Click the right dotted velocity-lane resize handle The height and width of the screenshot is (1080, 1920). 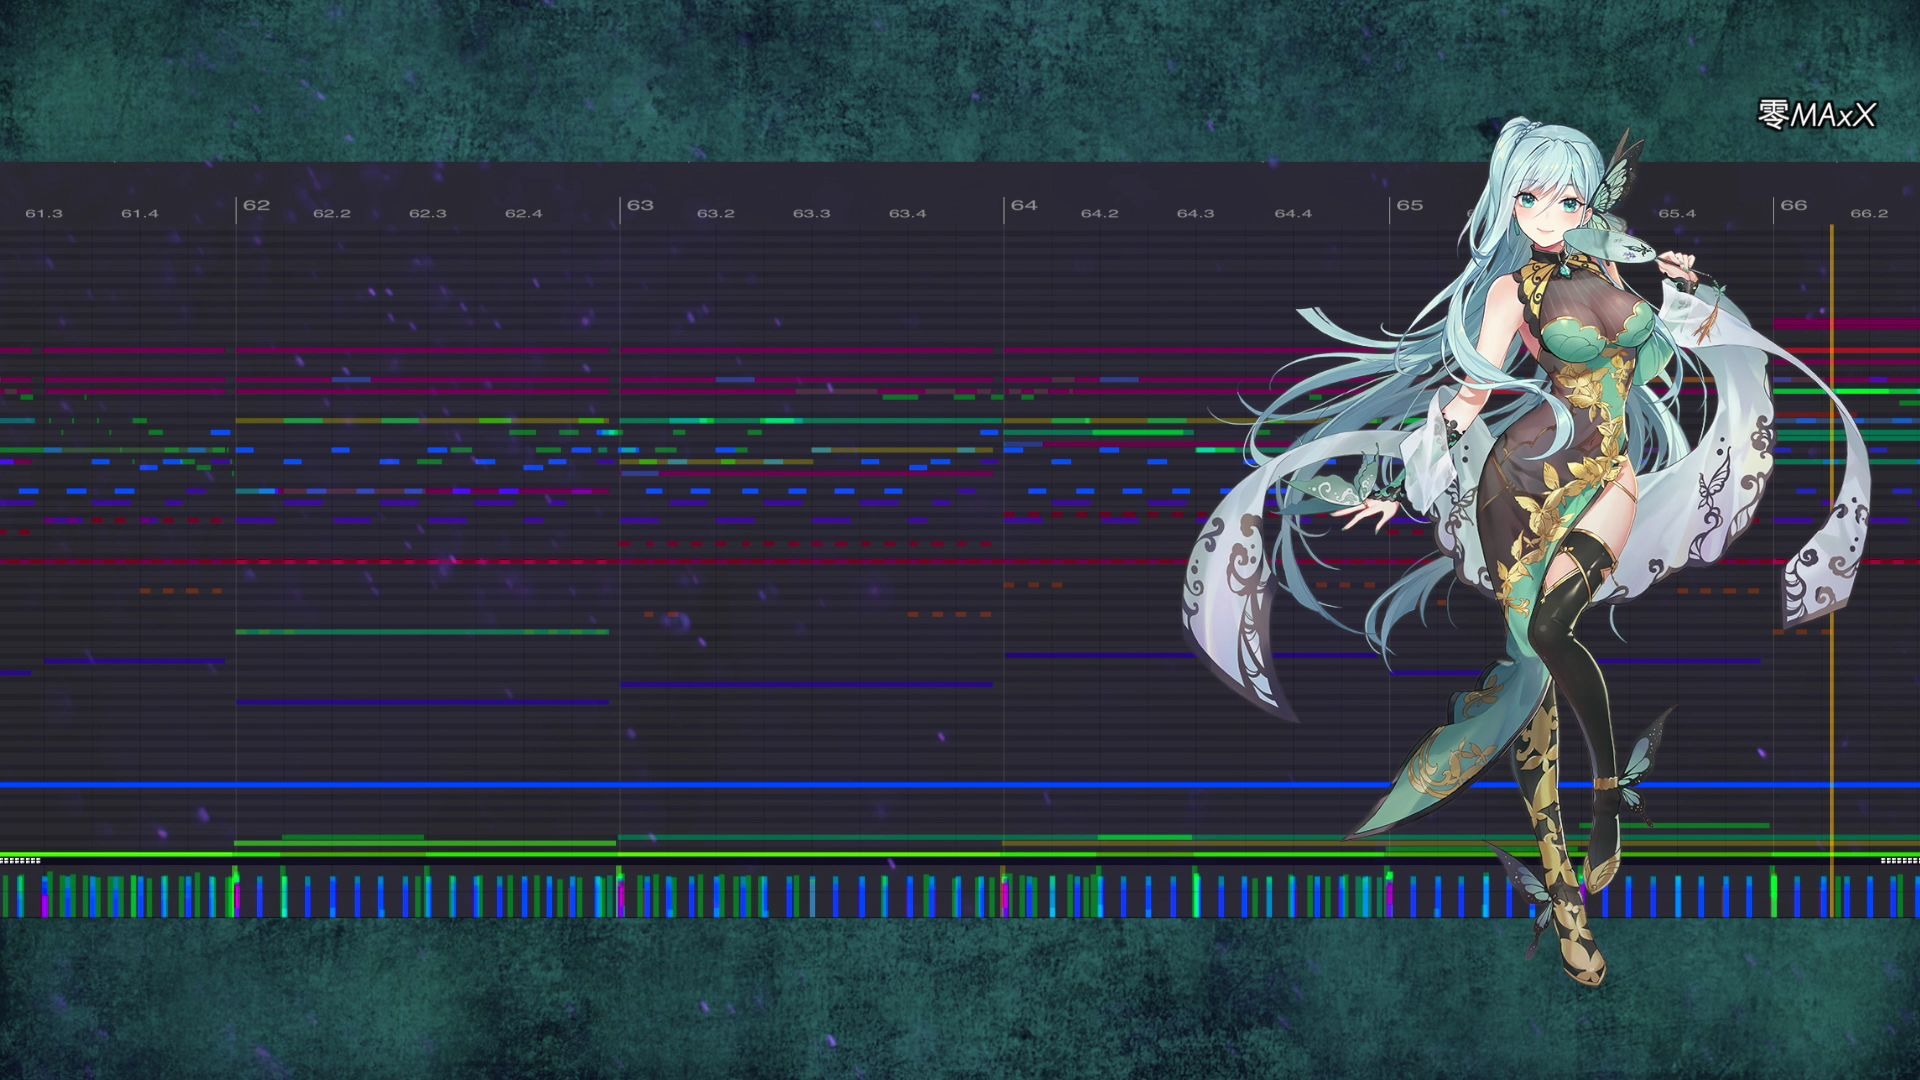click(1900, 860)
